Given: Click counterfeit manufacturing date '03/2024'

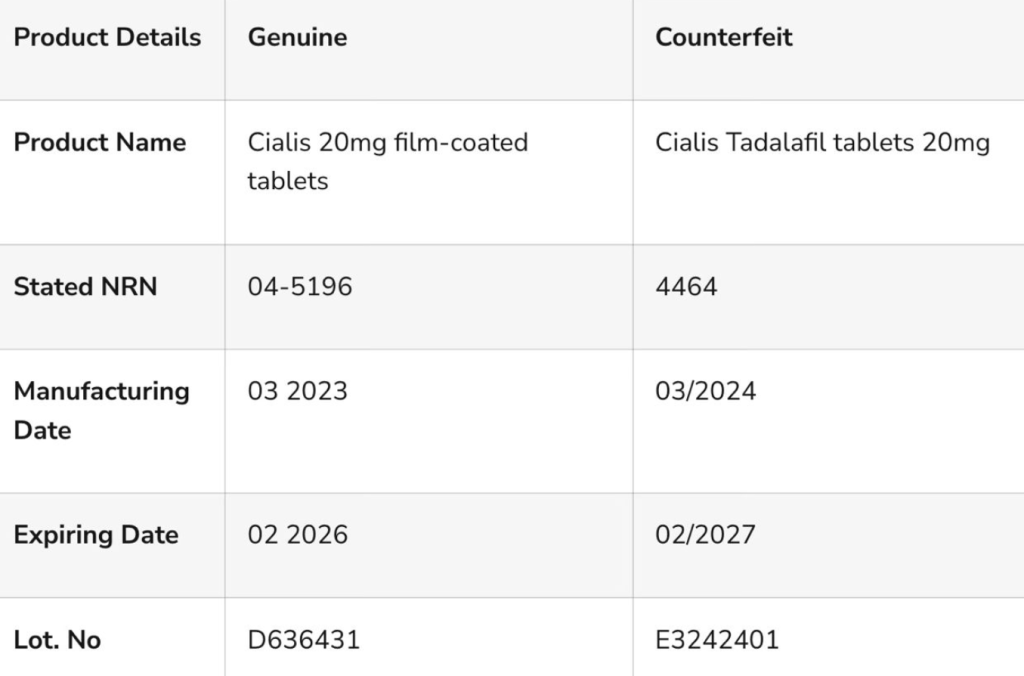Looking at the screenshot, I should click(x=705, y=390).
